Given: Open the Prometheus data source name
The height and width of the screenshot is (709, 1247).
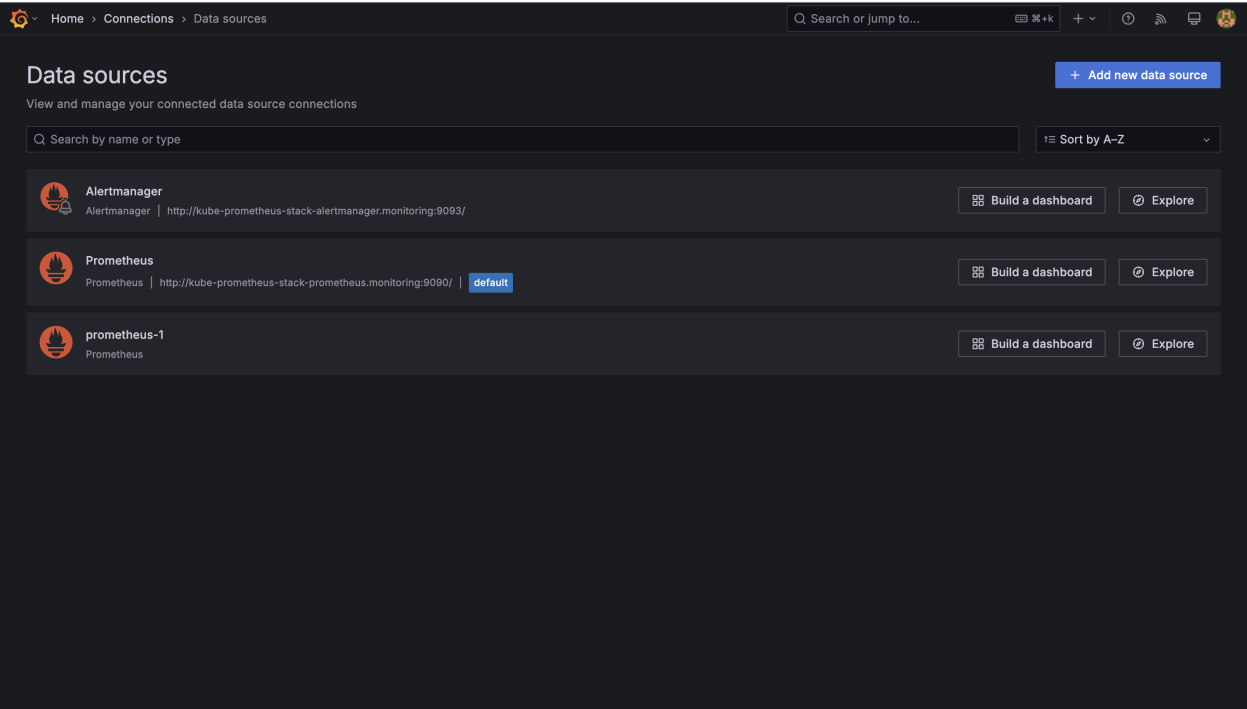Looking at the screenshot, I should [x=120, y=261].
